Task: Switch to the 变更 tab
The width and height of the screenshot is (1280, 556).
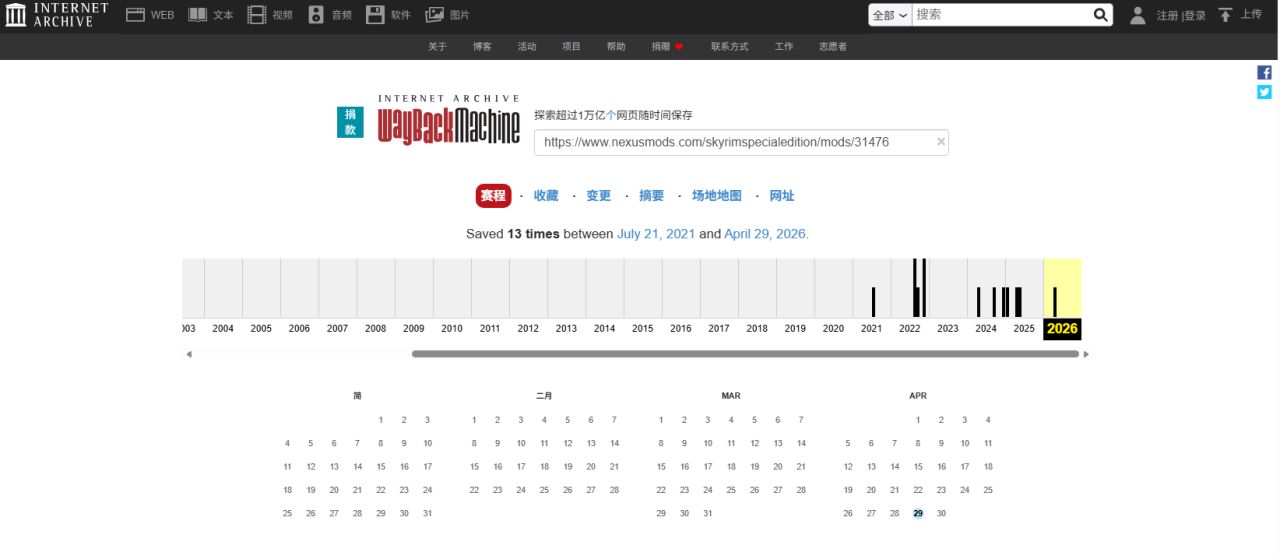Action: pyautogui.click(x=598, y=196)
